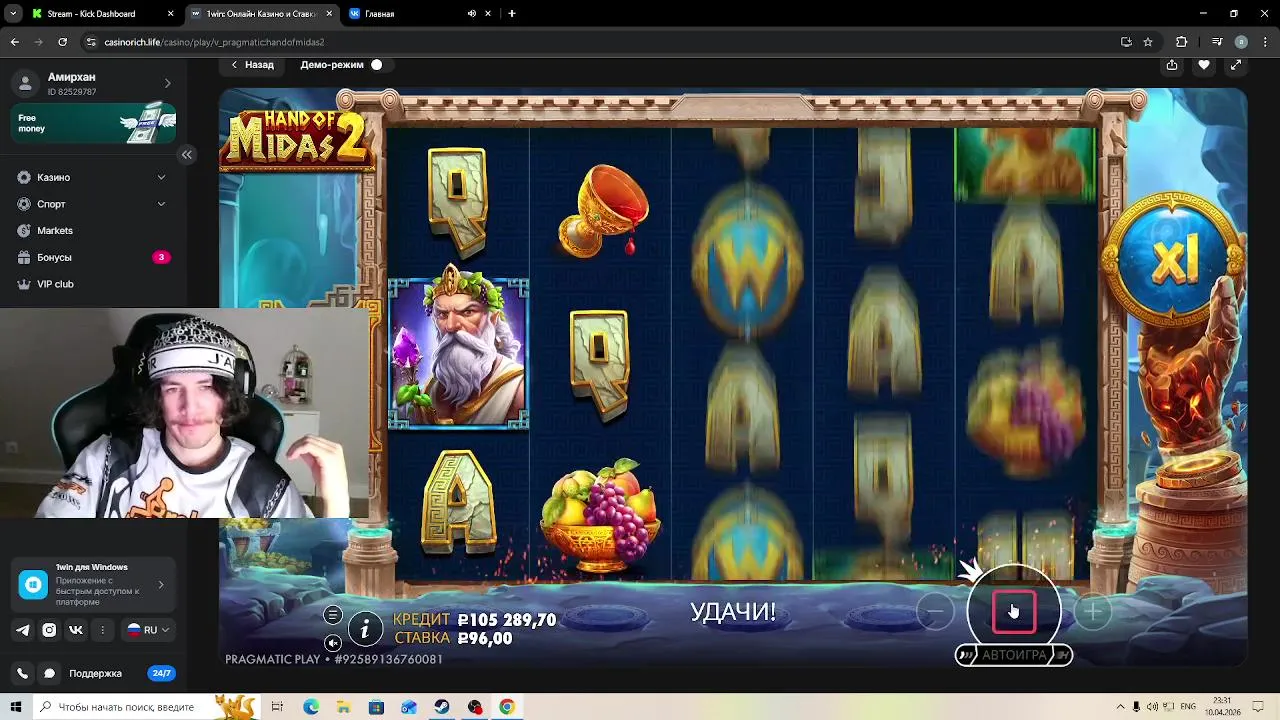Click the chat support icon

(x=49, y=674)
